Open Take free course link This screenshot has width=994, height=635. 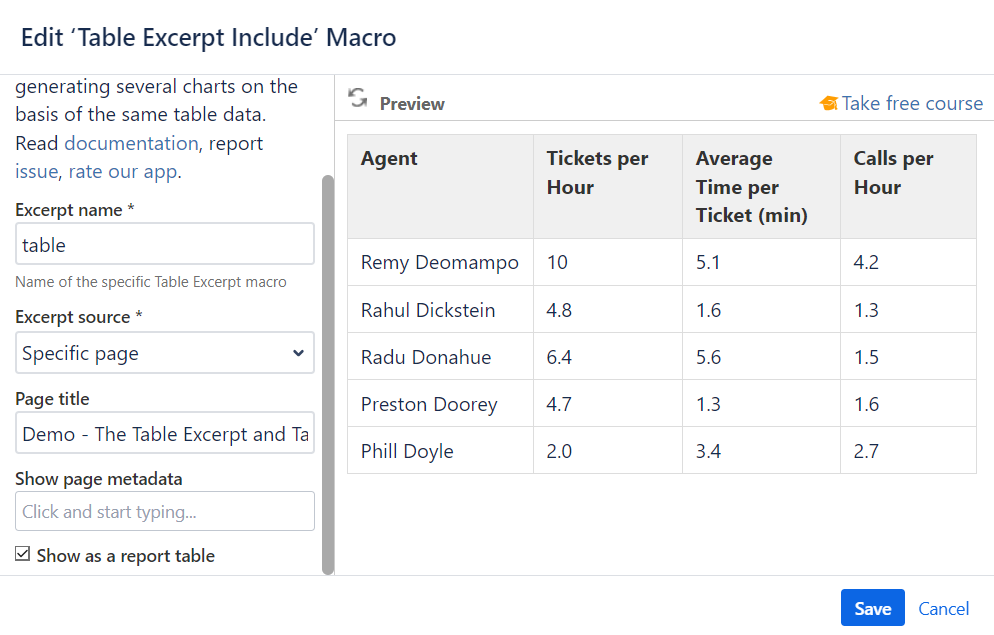click(912, 104)
